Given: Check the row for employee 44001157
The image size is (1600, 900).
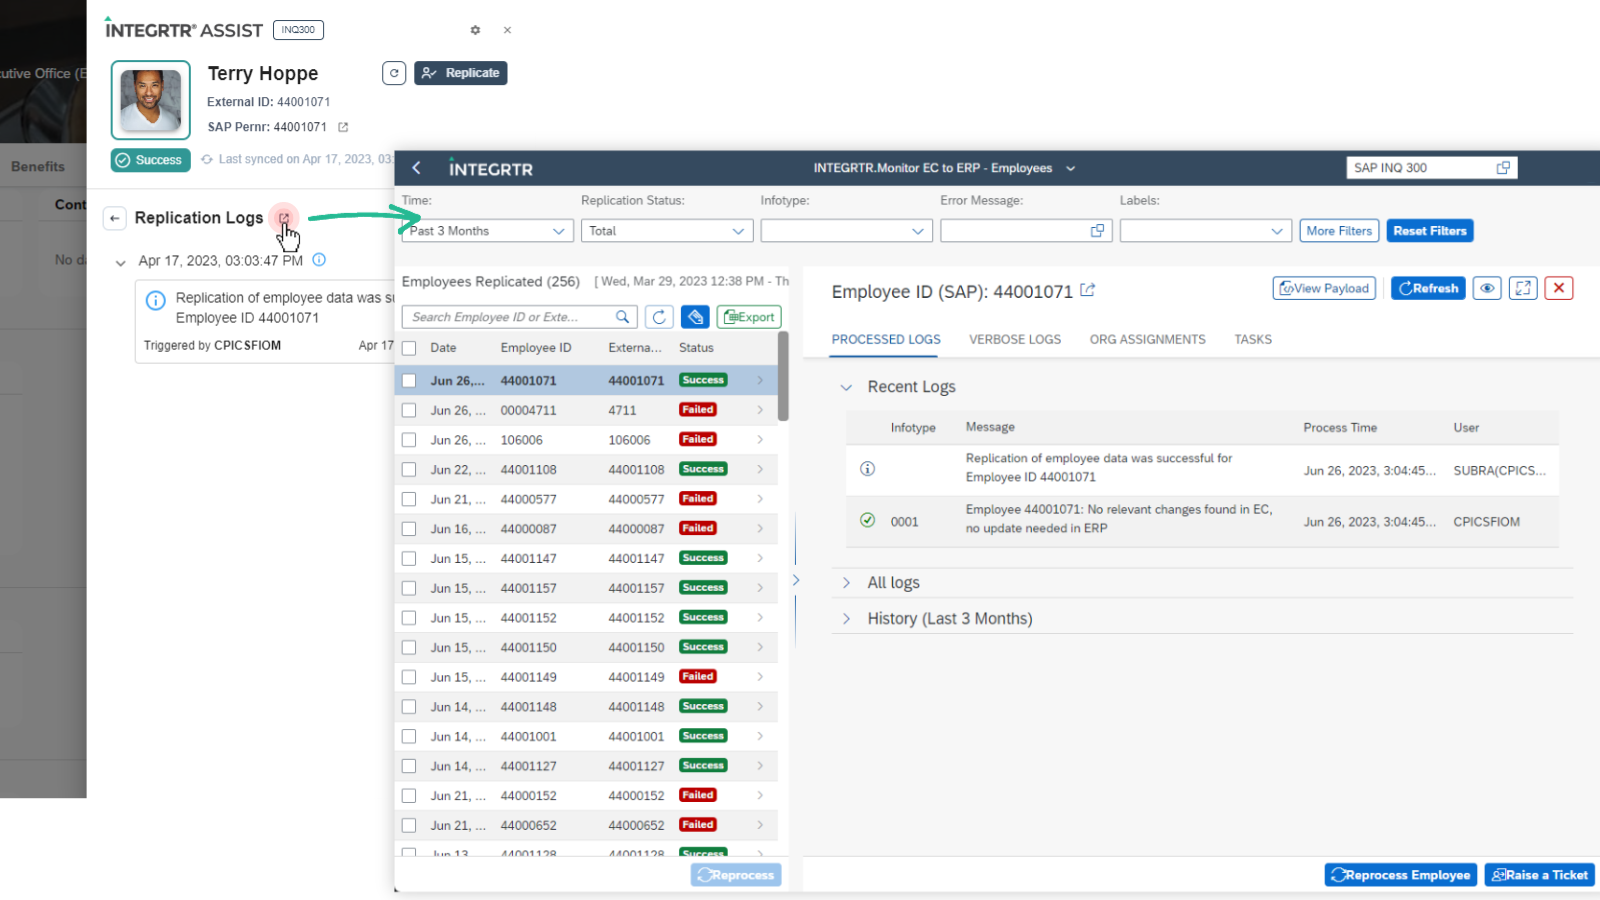Looking at the screenshot, I should [409, 588].
